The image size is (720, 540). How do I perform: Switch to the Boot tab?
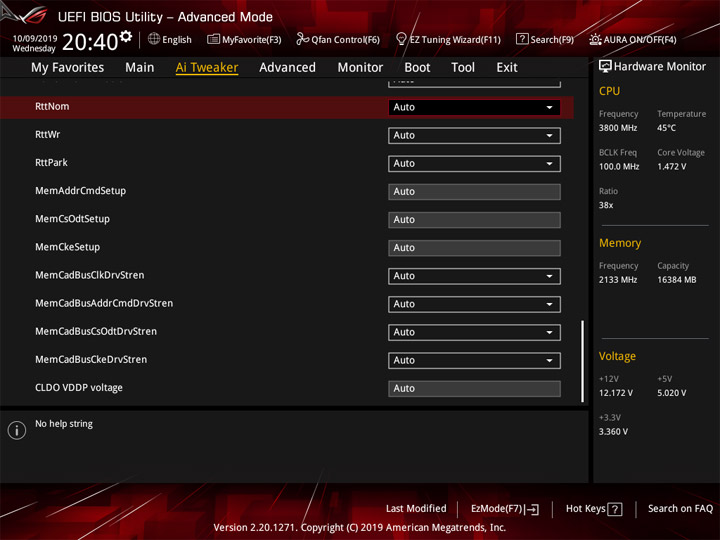(x=417, y=68)
